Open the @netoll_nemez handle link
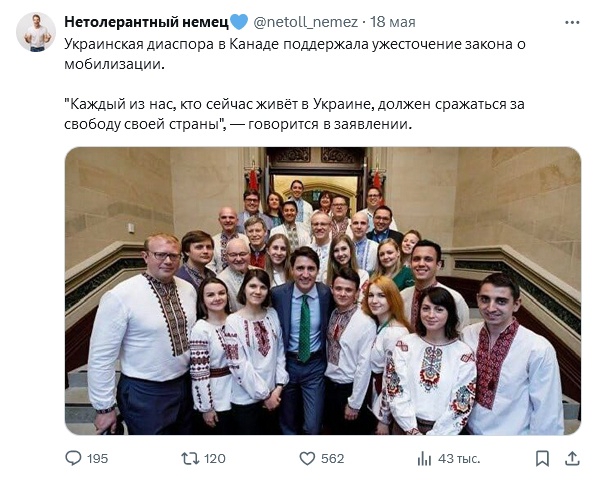Viewport: 598px width, 480px height. point(305,22)
